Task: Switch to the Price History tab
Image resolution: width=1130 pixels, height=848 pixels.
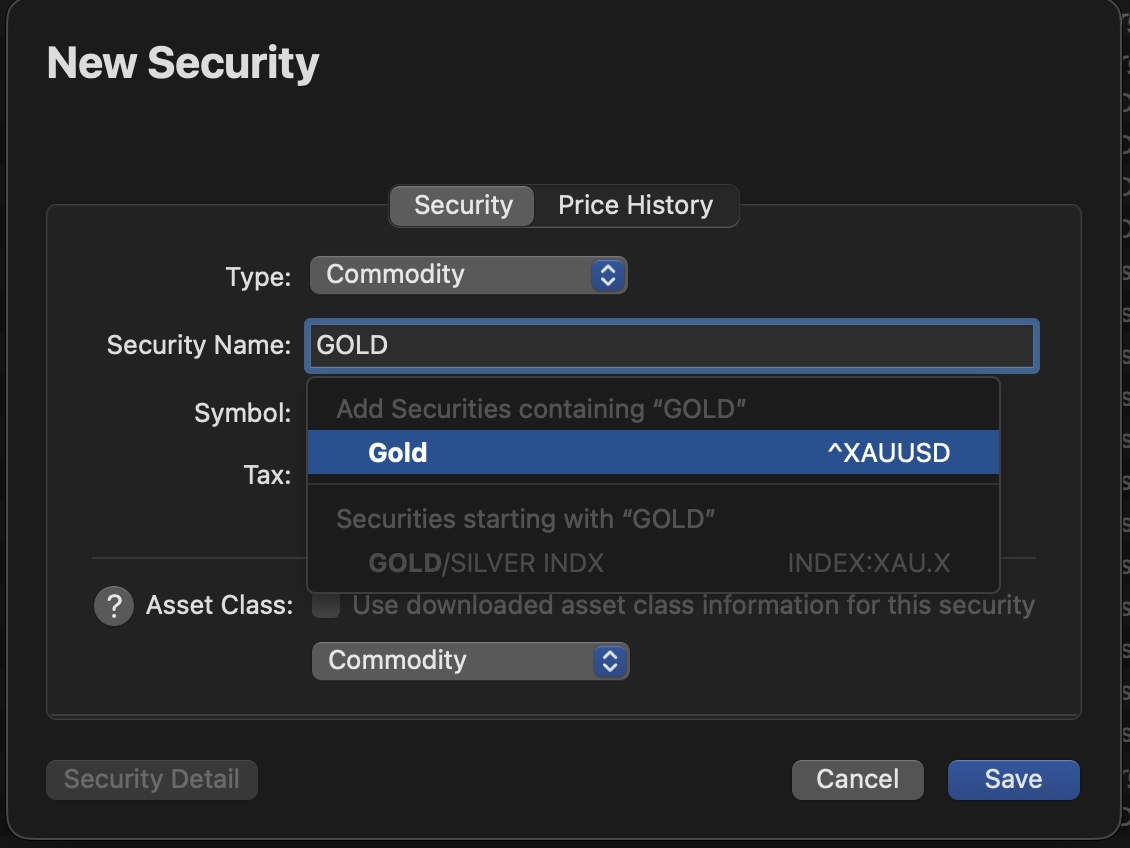Action: pos(635,206)
